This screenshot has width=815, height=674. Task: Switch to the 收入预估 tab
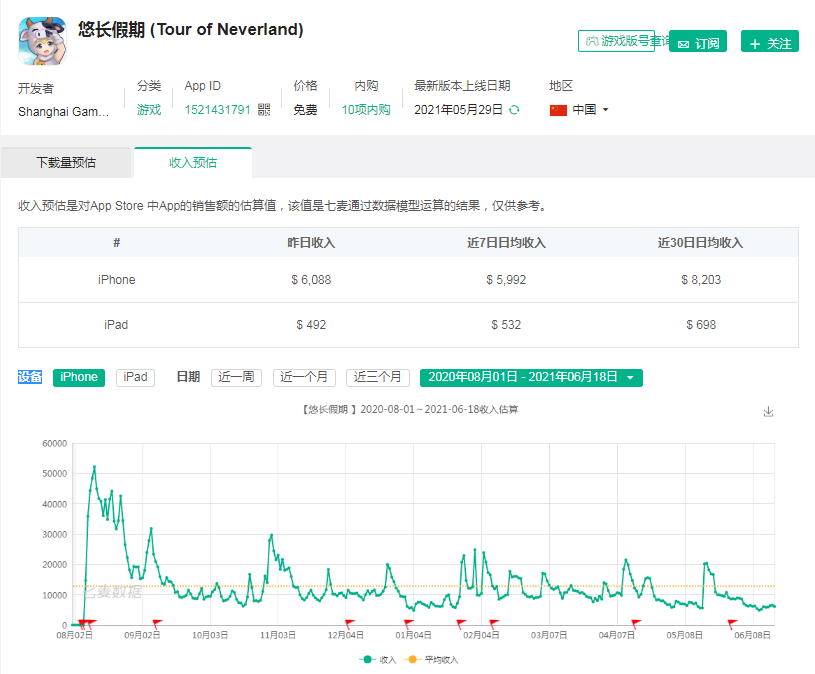pyautogui.click(x=193, y=163)
